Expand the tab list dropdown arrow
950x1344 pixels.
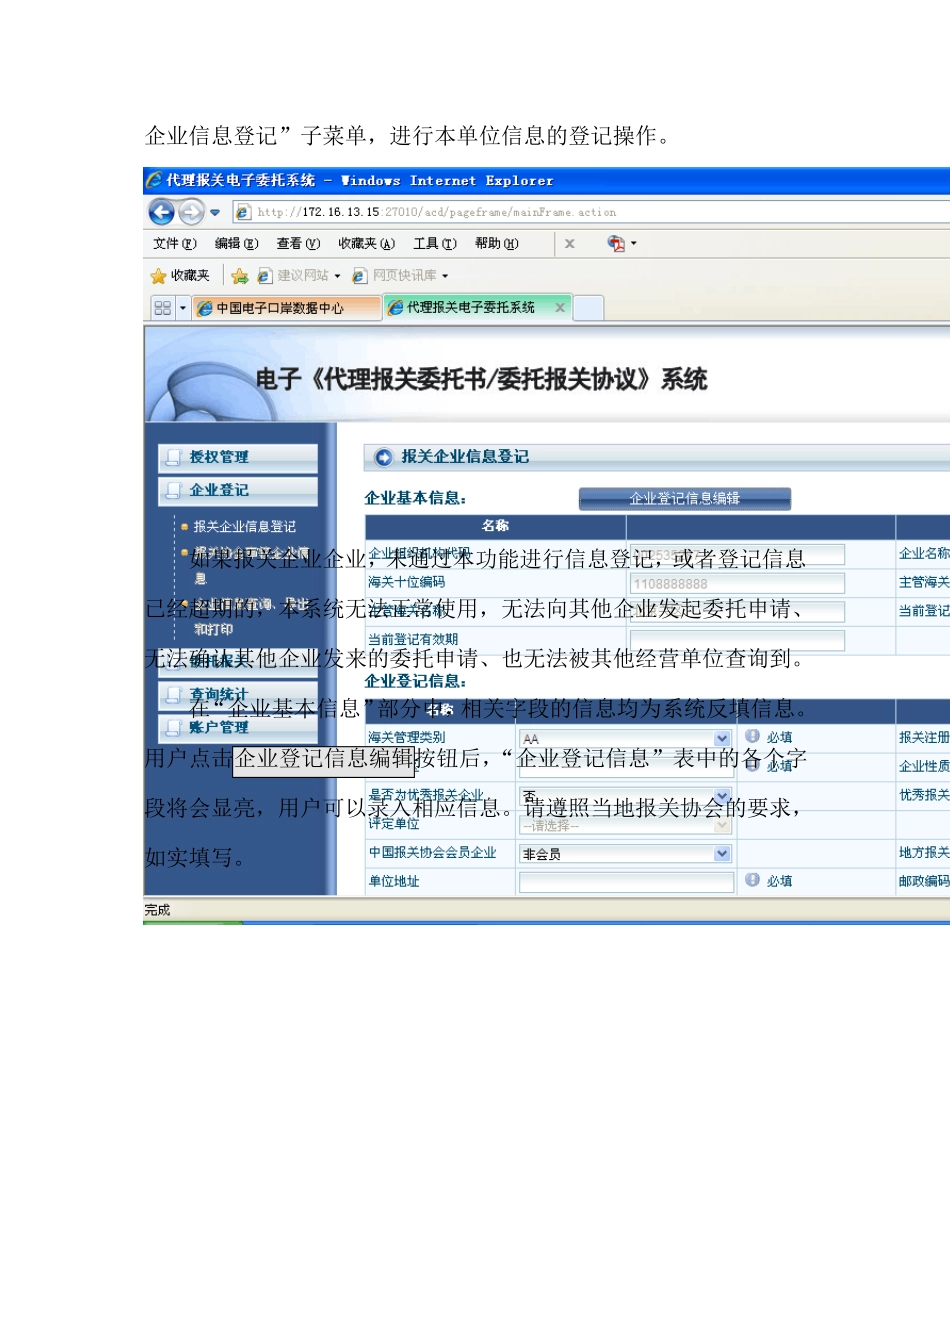click(x=182, y=308)
